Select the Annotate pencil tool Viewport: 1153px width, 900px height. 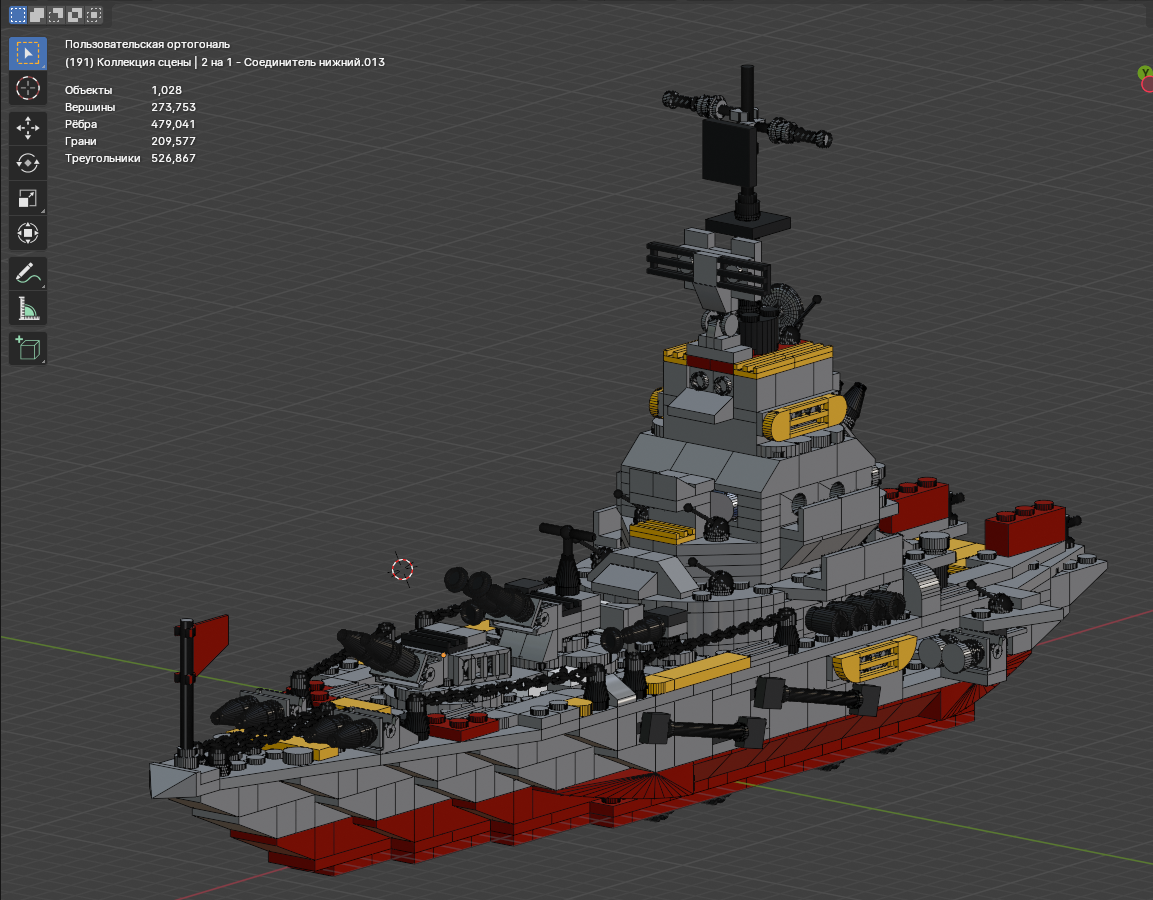pyautogui.click(x=28, y=273)
